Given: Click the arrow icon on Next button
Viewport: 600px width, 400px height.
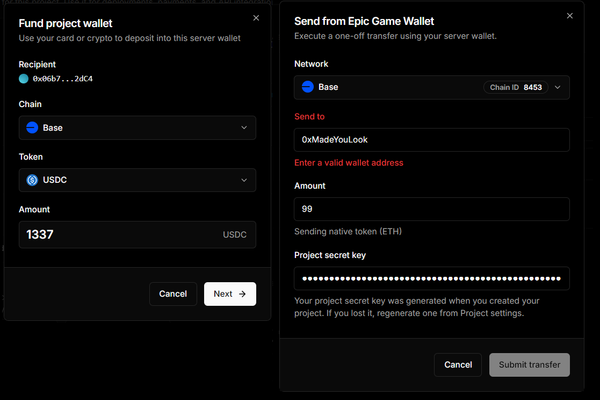Looking at the screenshot, I should point(242,294).
